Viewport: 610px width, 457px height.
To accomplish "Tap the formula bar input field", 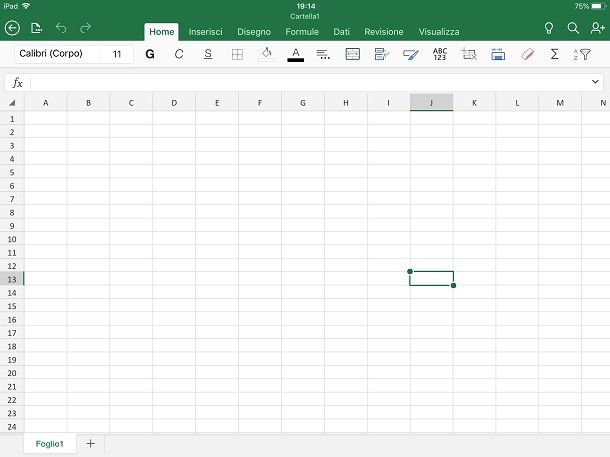I will point(309,83).
